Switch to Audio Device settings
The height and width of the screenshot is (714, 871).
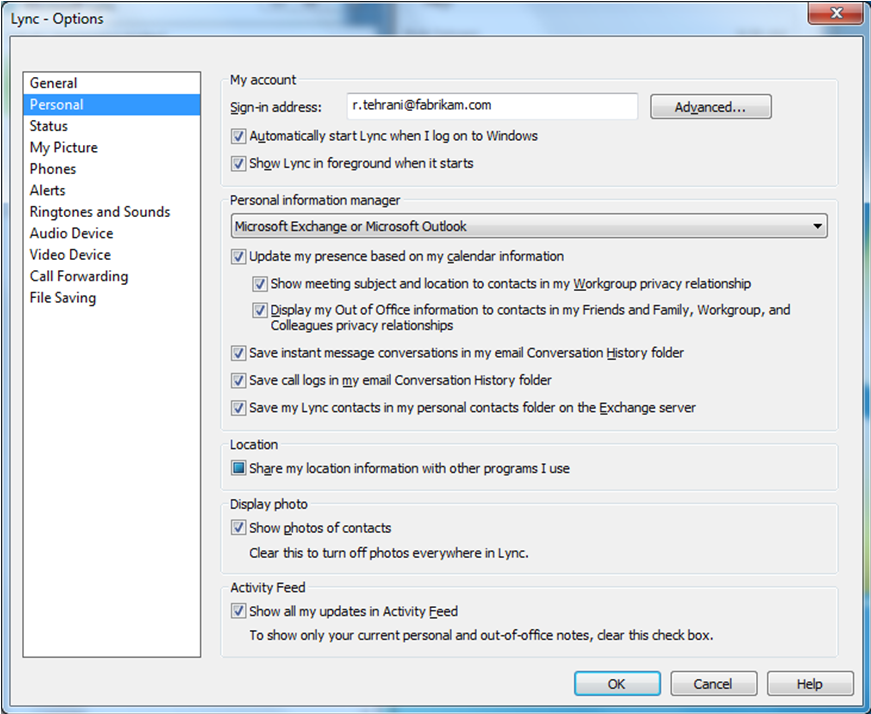71,233
